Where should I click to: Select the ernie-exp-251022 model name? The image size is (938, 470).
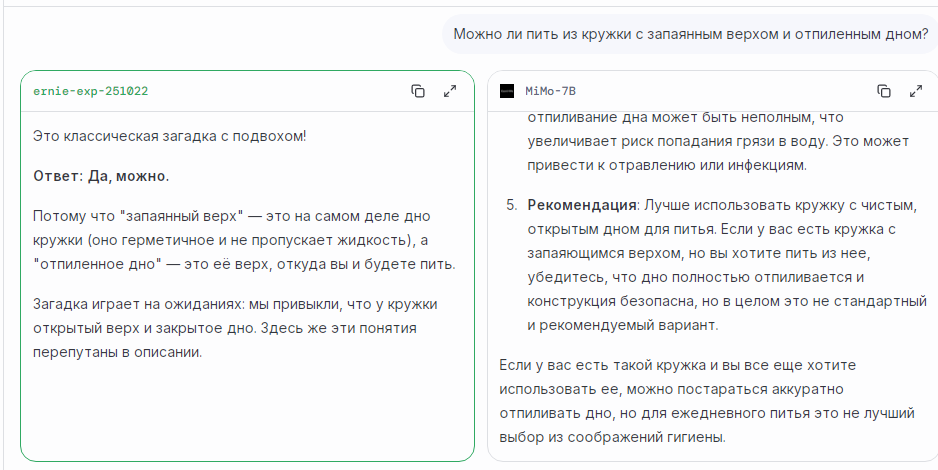coord(91,91)
